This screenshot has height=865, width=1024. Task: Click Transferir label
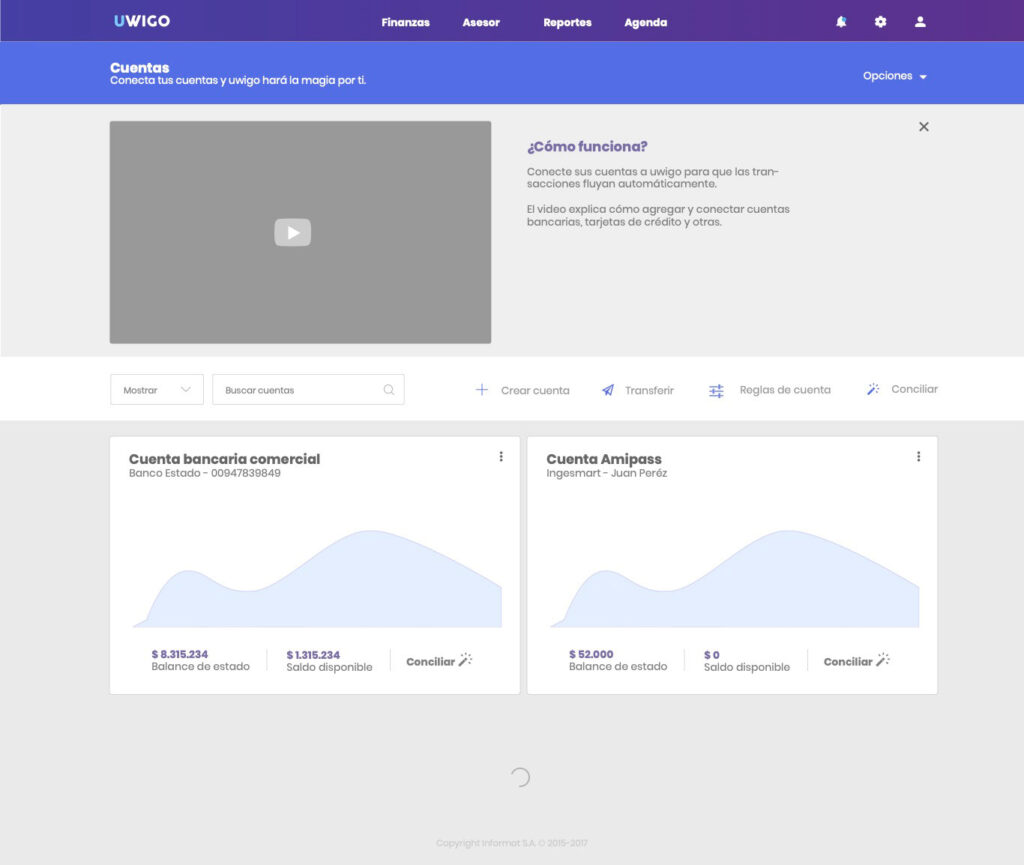click(649, 390)
